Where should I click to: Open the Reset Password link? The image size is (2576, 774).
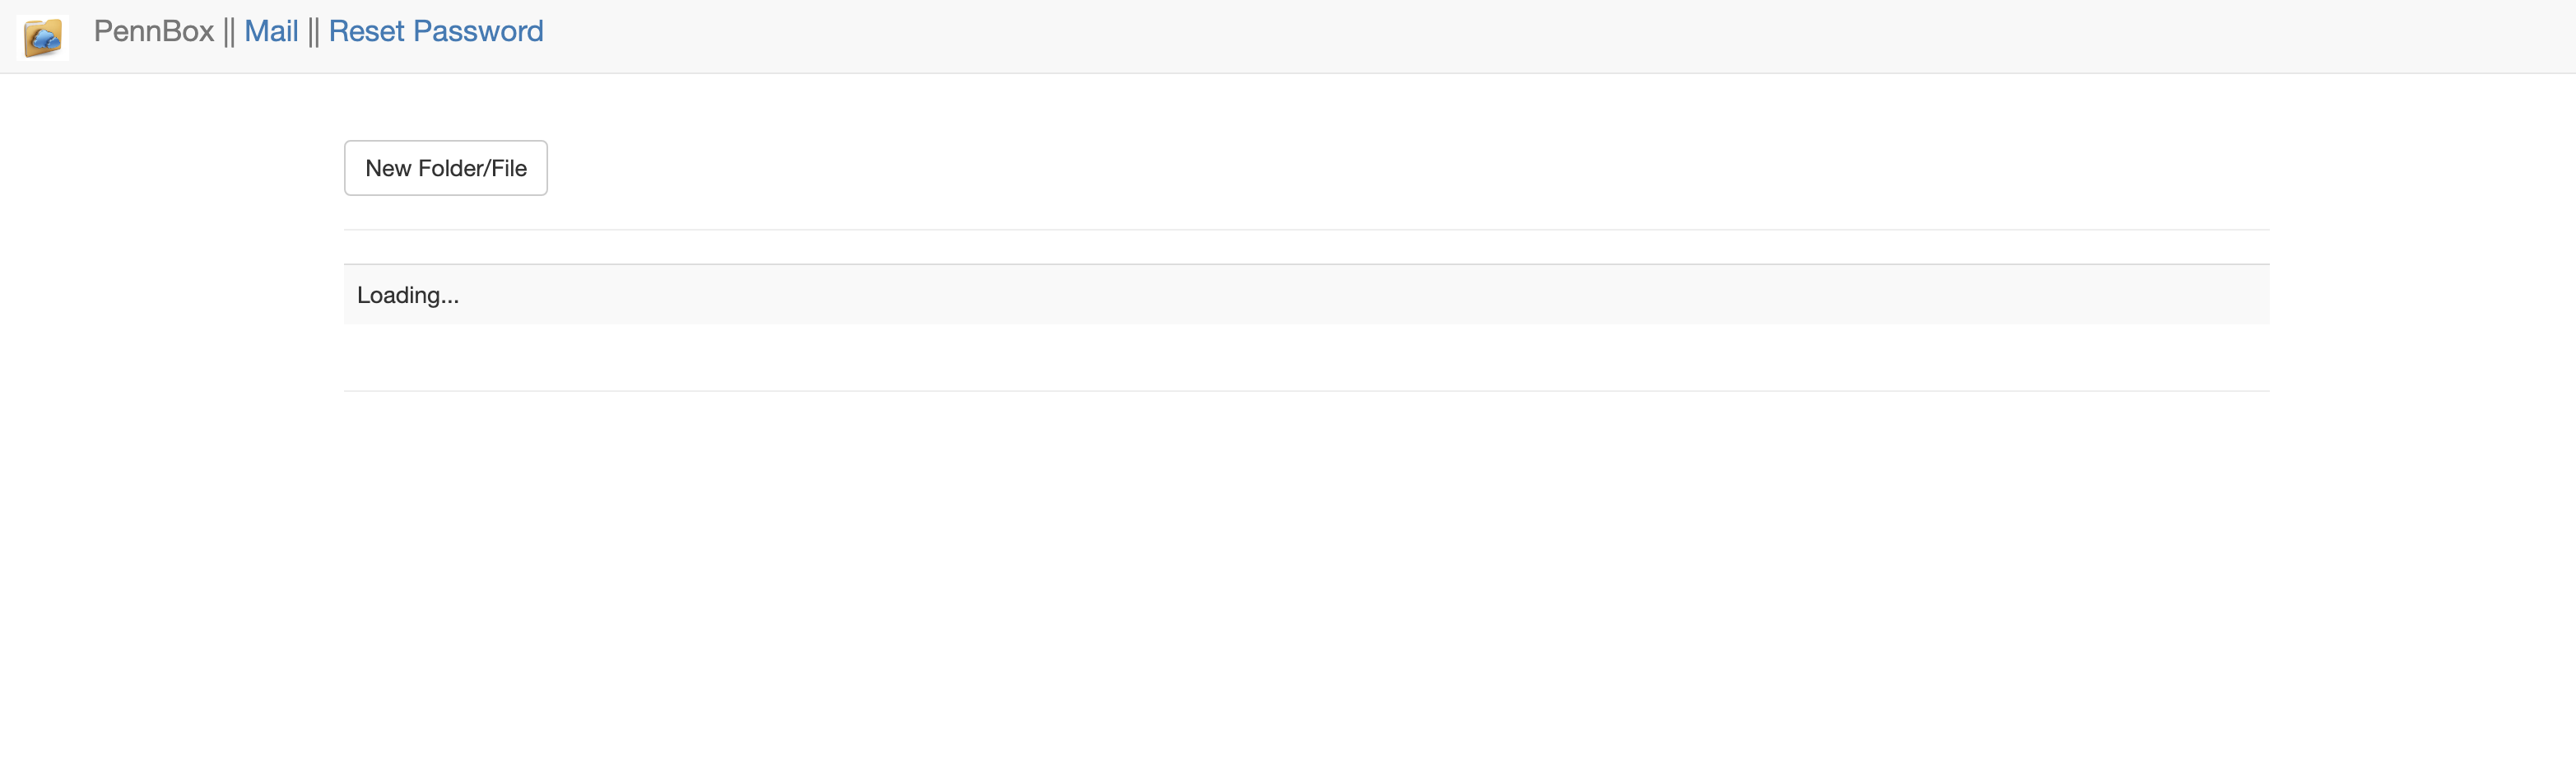436,31
